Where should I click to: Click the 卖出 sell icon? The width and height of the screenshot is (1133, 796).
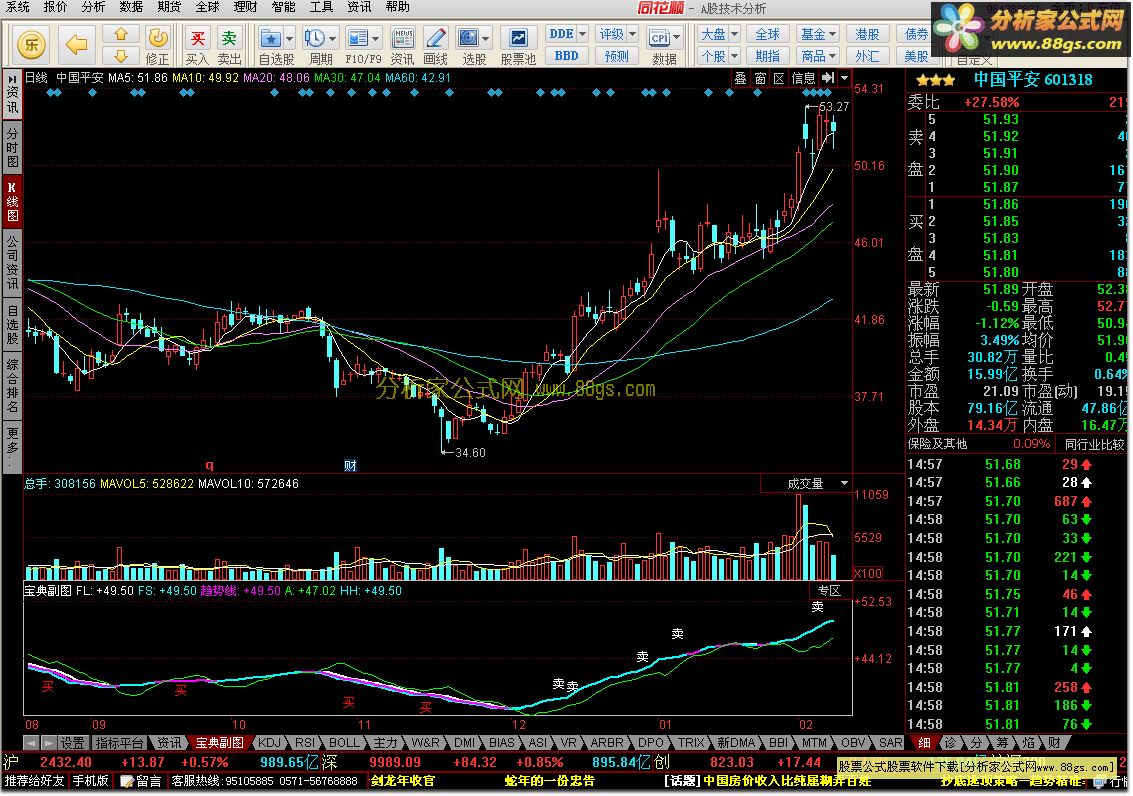(229, 45)
